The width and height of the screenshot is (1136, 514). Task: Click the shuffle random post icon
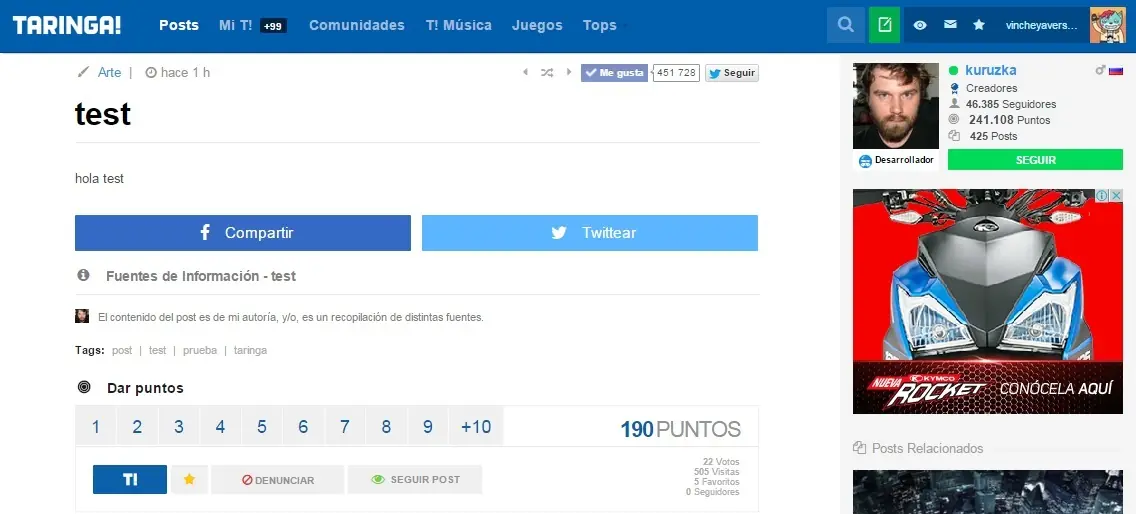coord(547,72)
